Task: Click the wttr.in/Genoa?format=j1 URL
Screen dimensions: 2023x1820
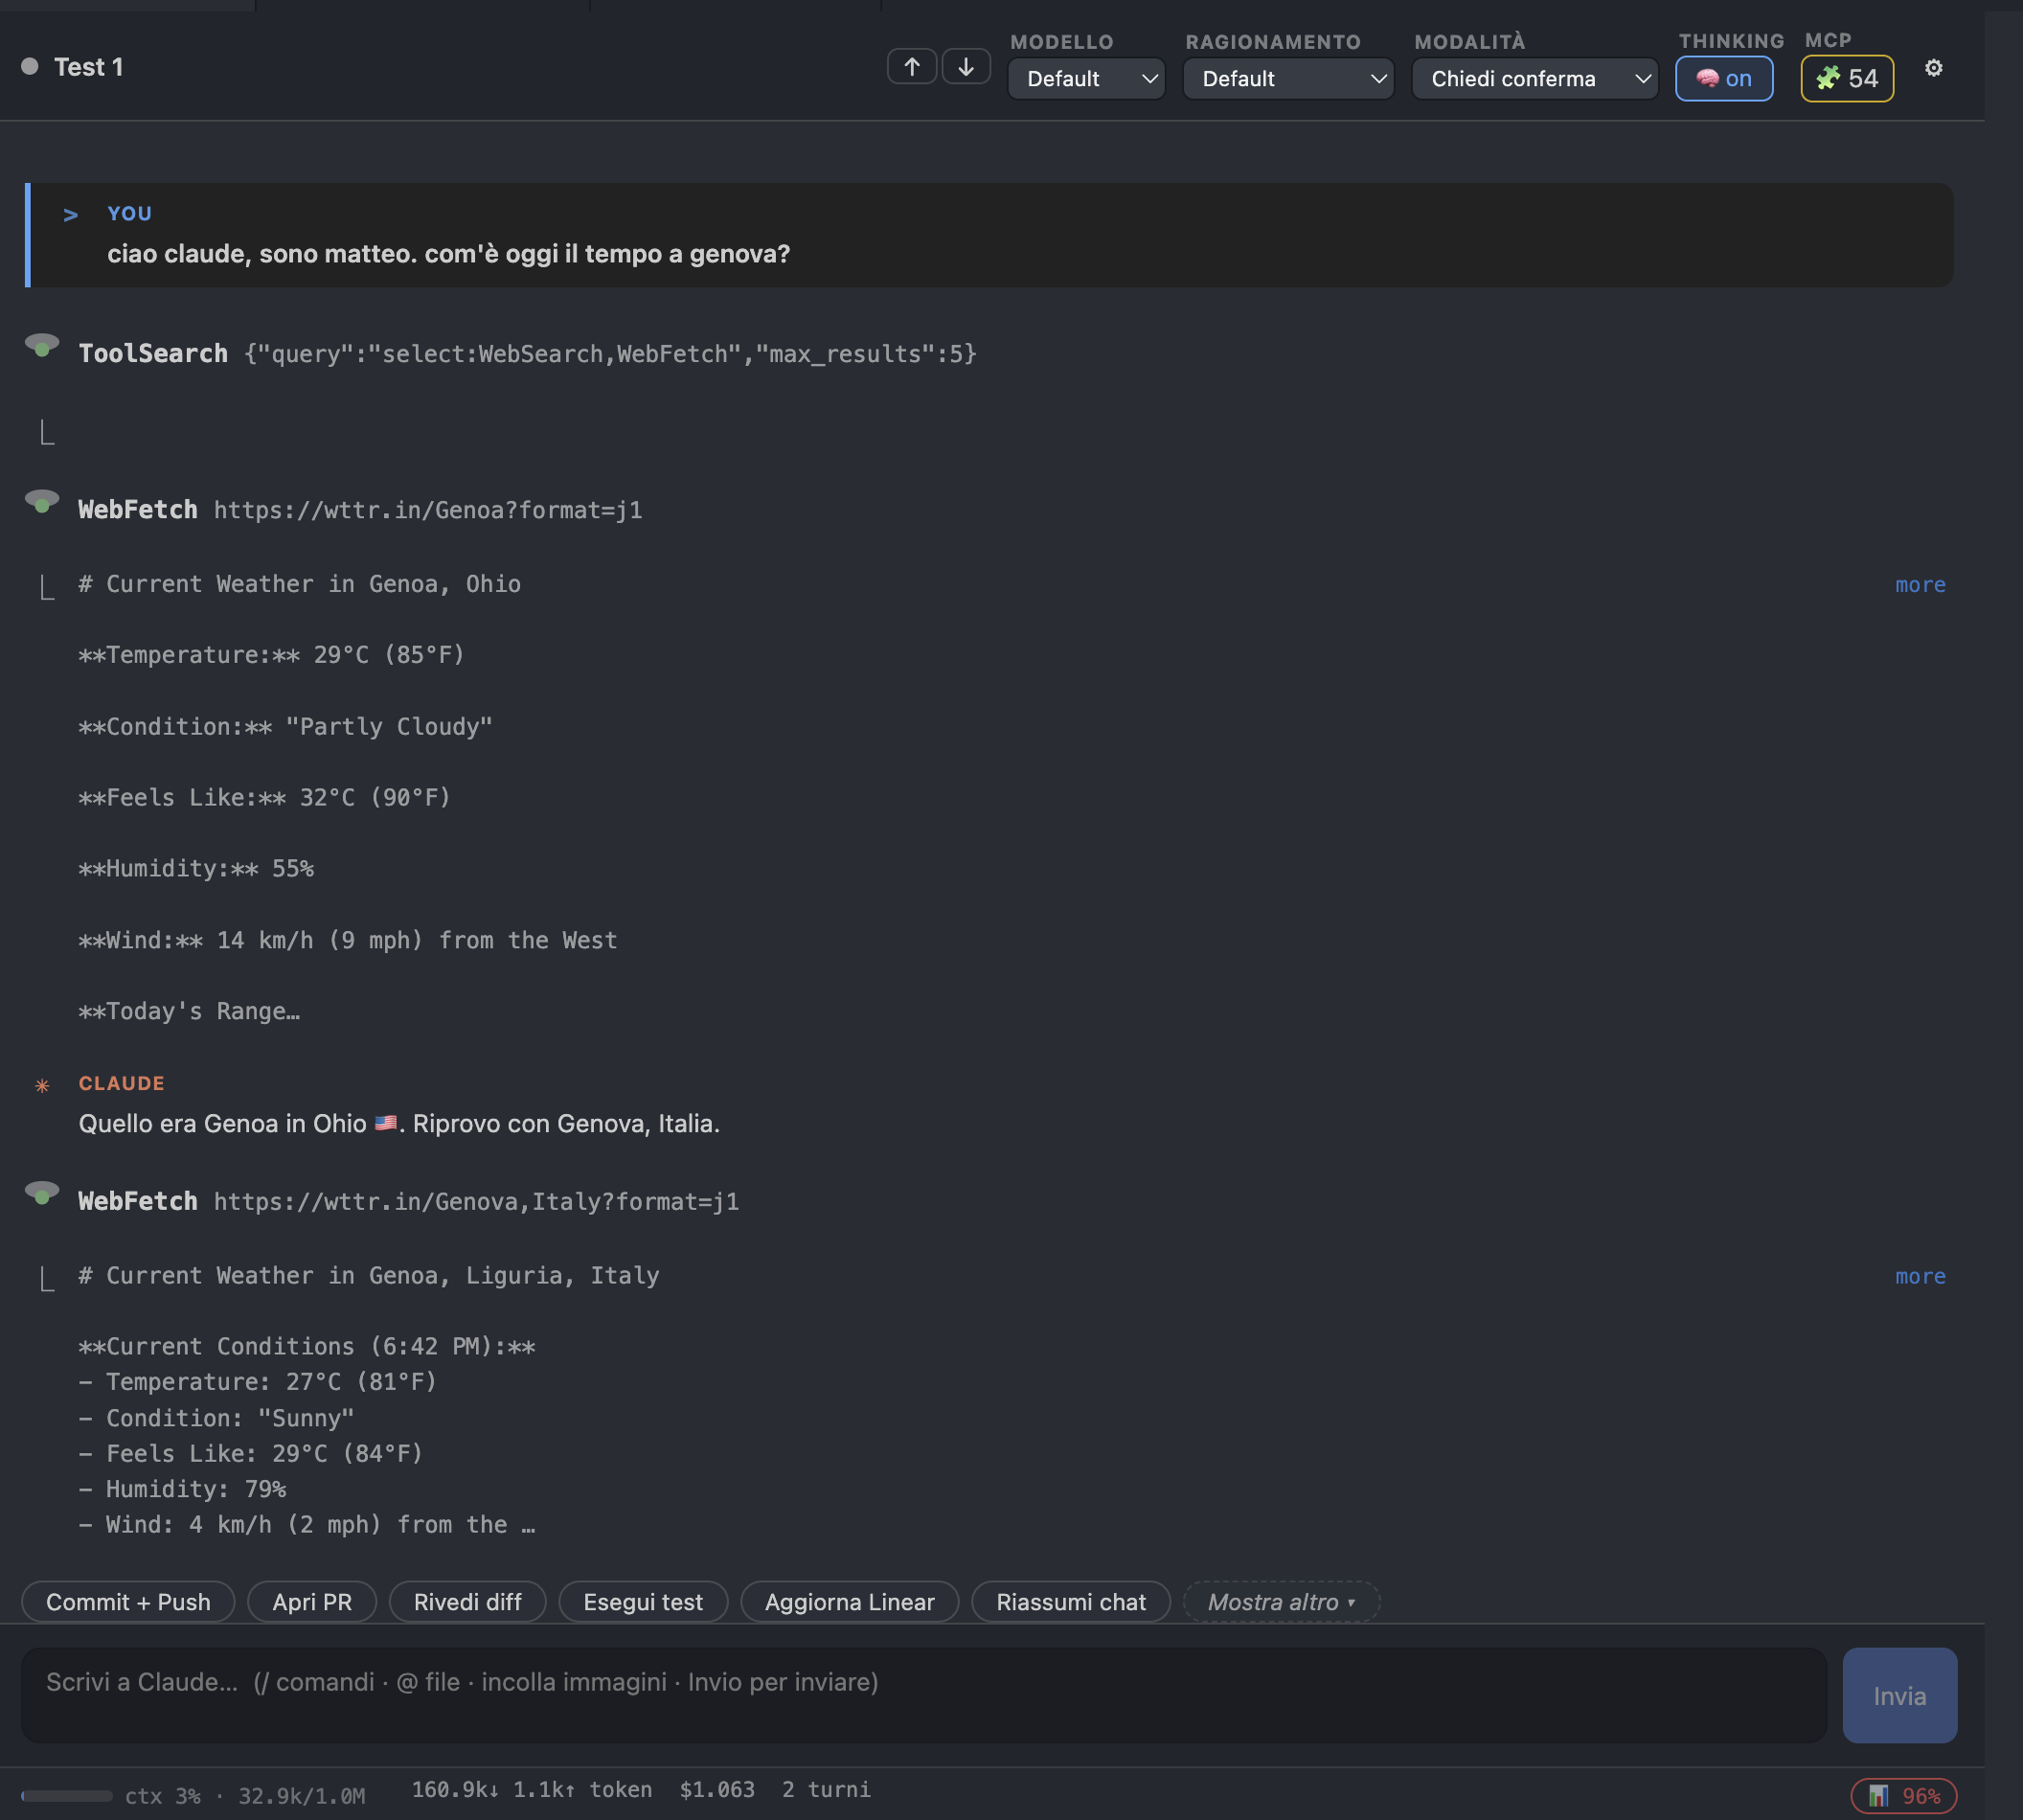Action: click(428, 510)
